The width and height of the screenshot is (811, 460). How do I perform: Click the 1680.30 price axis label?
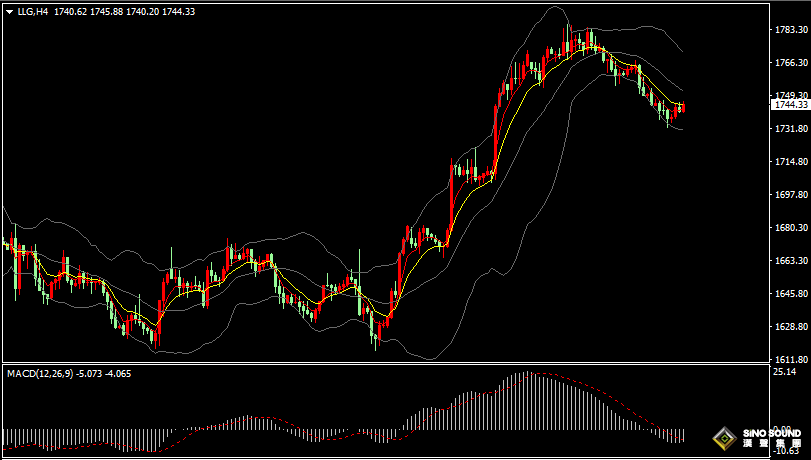791,228
